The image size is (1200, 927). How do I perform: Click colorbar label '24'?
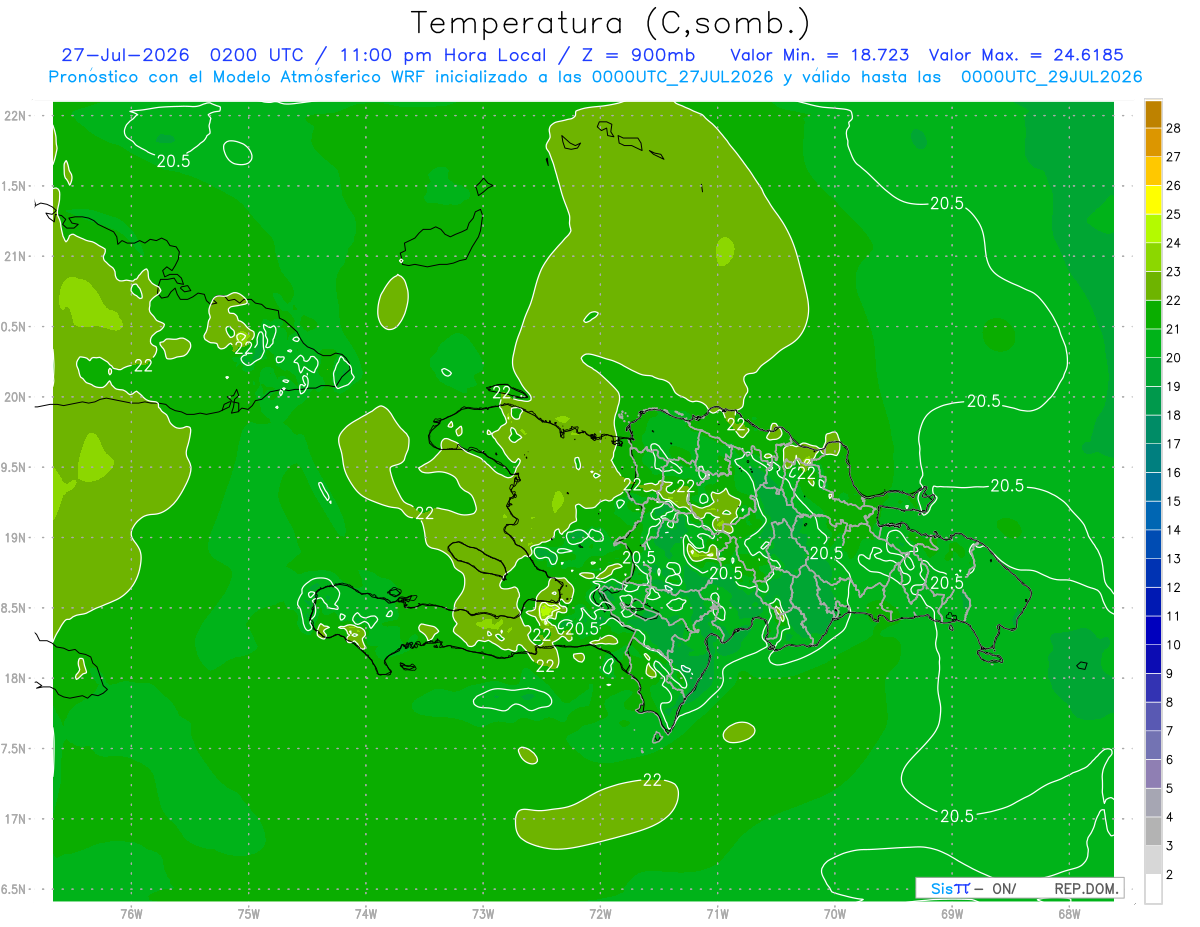[1174, 243]
